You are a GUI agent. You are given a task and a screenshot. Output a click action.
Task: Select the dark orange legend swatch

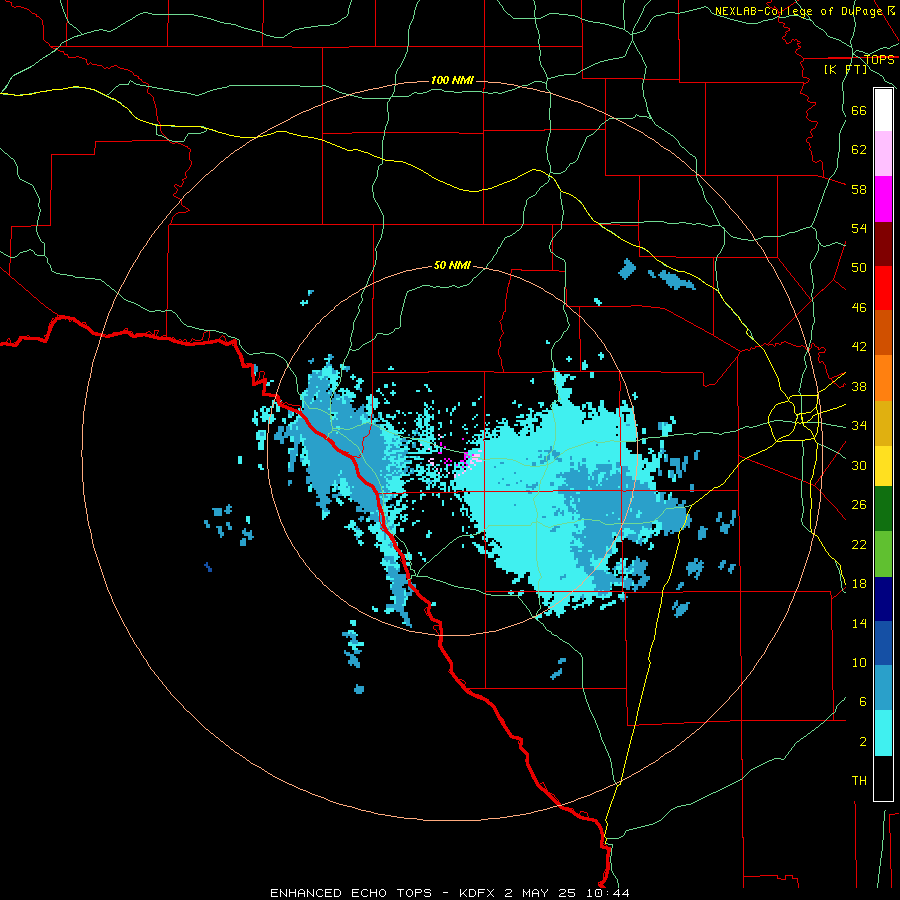[x=883, y=333]
